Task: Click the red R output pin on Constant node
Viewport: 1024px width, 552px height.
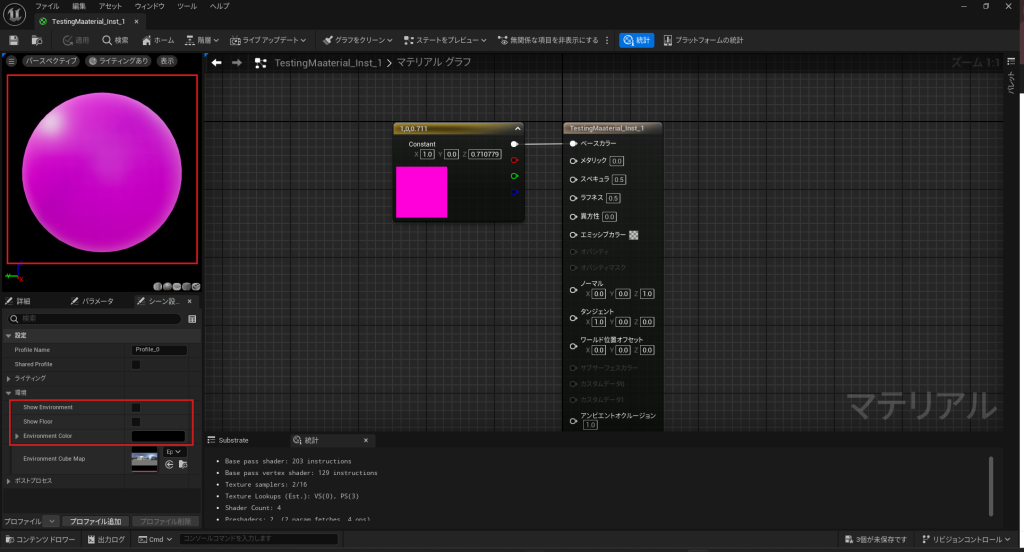Action: click(514, 160)
